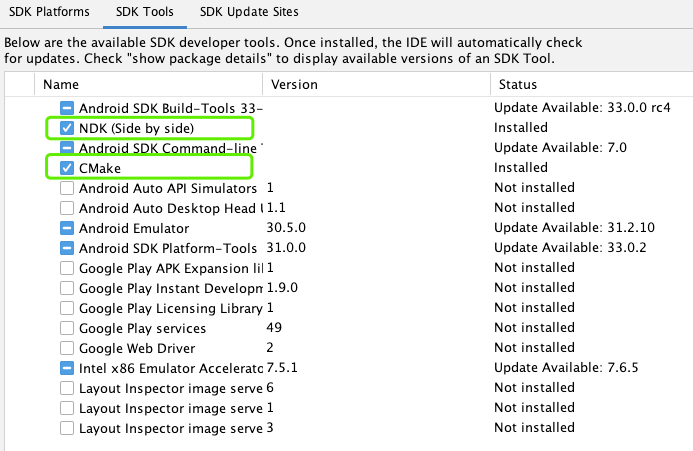Toggle Android Emulator update checkbox
The width and height of the screenshot is (693, 451).
point(67,228)
